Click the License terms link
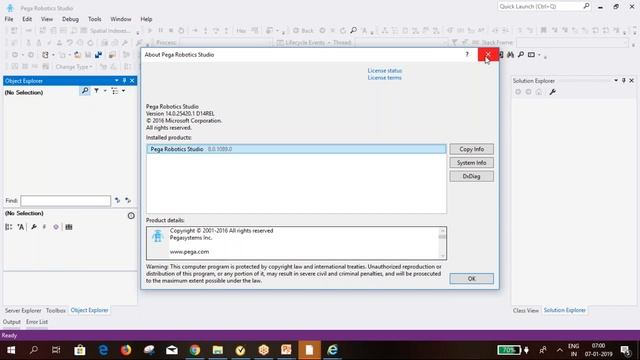The height and width of the screenshot is (360, 640). (x=384, y=78)
